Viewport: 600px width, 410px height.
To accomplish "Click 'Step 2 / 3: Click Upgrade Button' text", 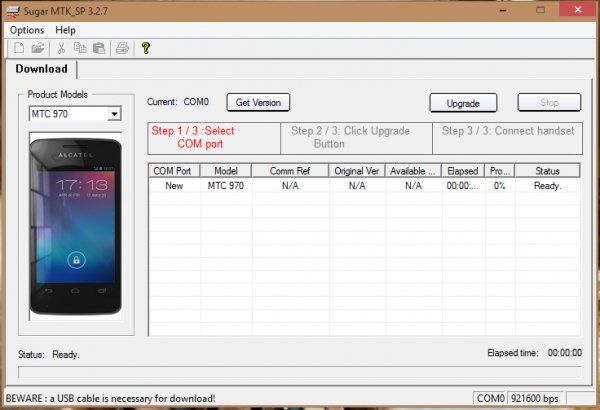I will [x=350, y=137].
